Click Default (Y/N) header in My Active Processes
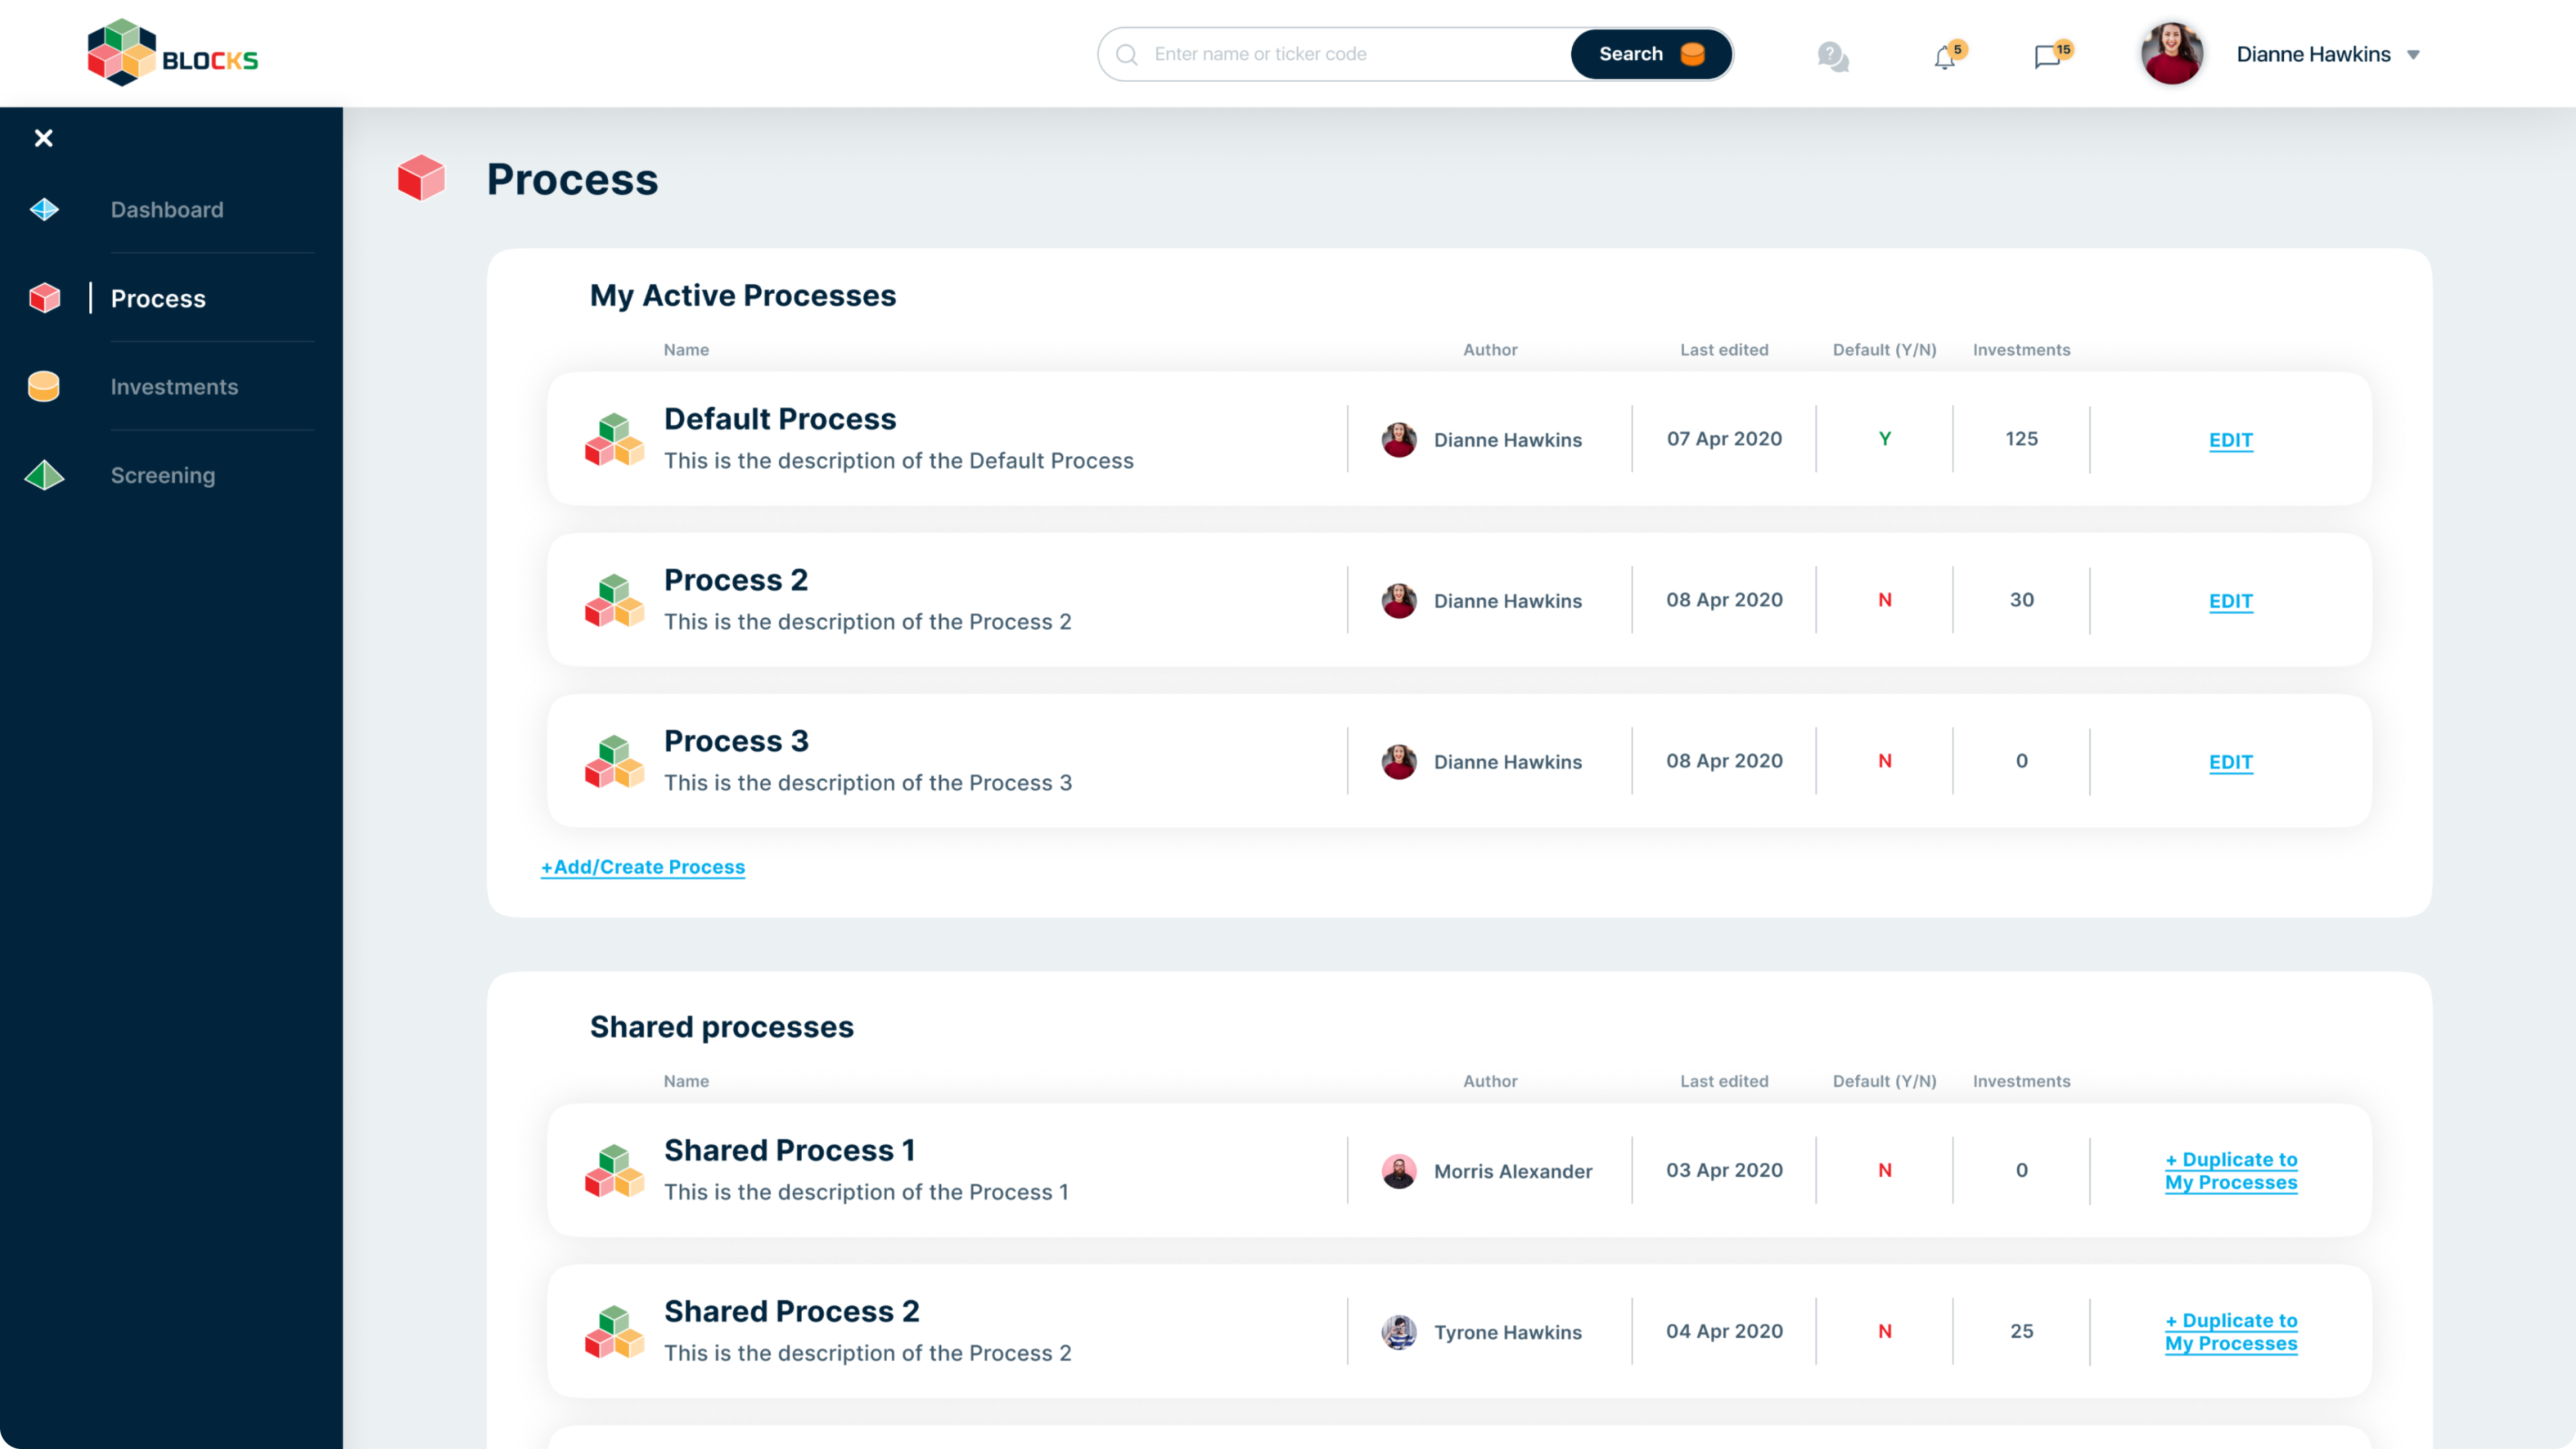The image size is (2576, 1449). click(1885, 350)
